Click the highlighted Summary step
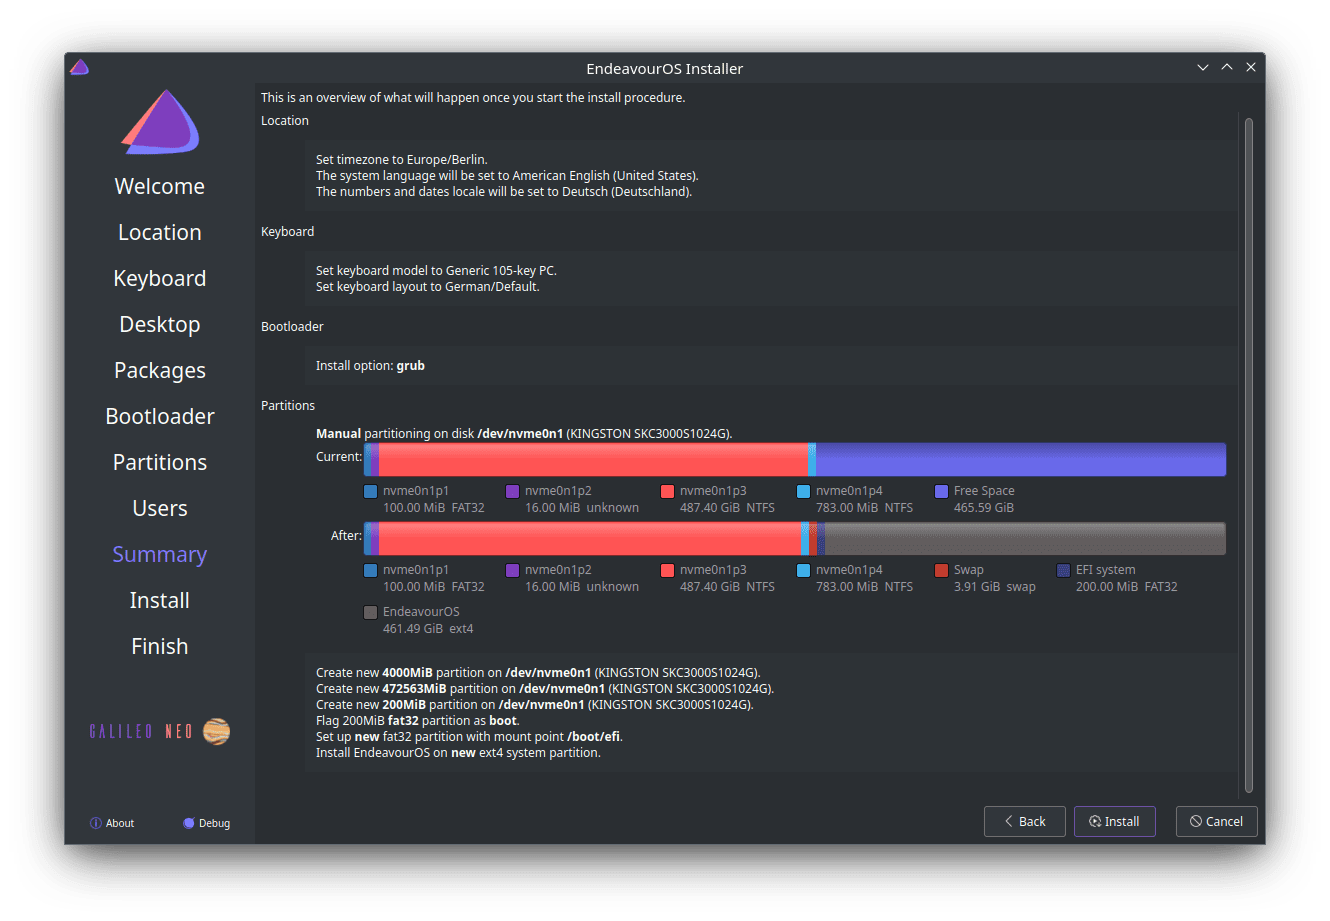This screenshot has height=921, width=1330. point(160,555)
